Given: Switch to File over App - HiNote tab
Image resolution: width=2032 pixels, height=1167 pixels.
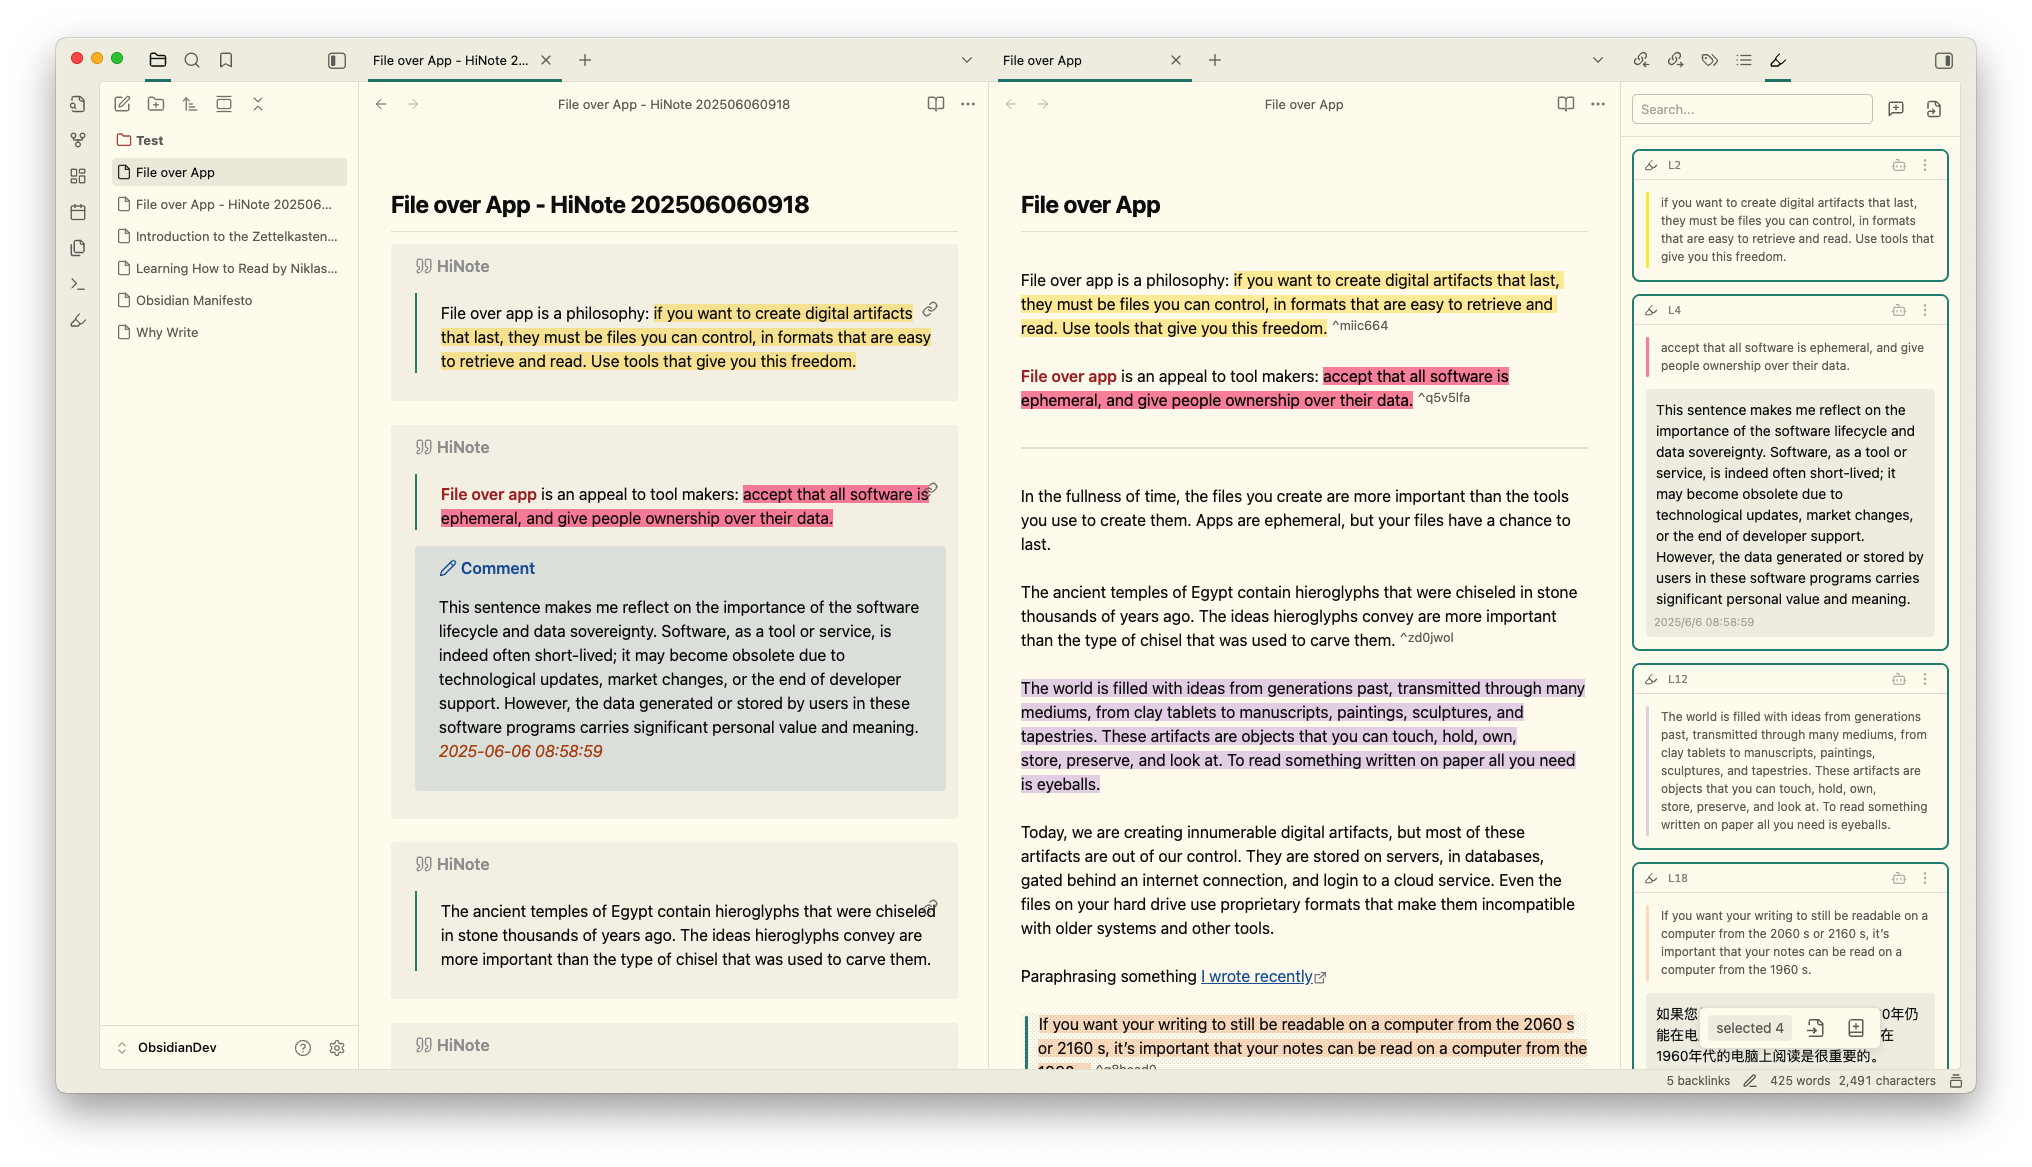Looking at the screenshot, I should (x=450, y=60).
